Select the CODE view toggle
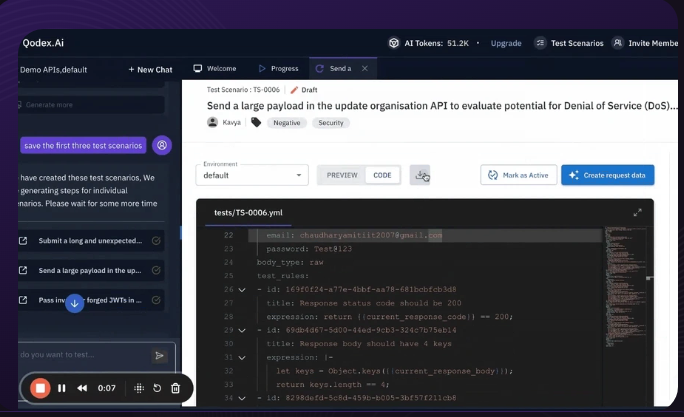This screenshot has height=417, width=684. pos(382,175)
